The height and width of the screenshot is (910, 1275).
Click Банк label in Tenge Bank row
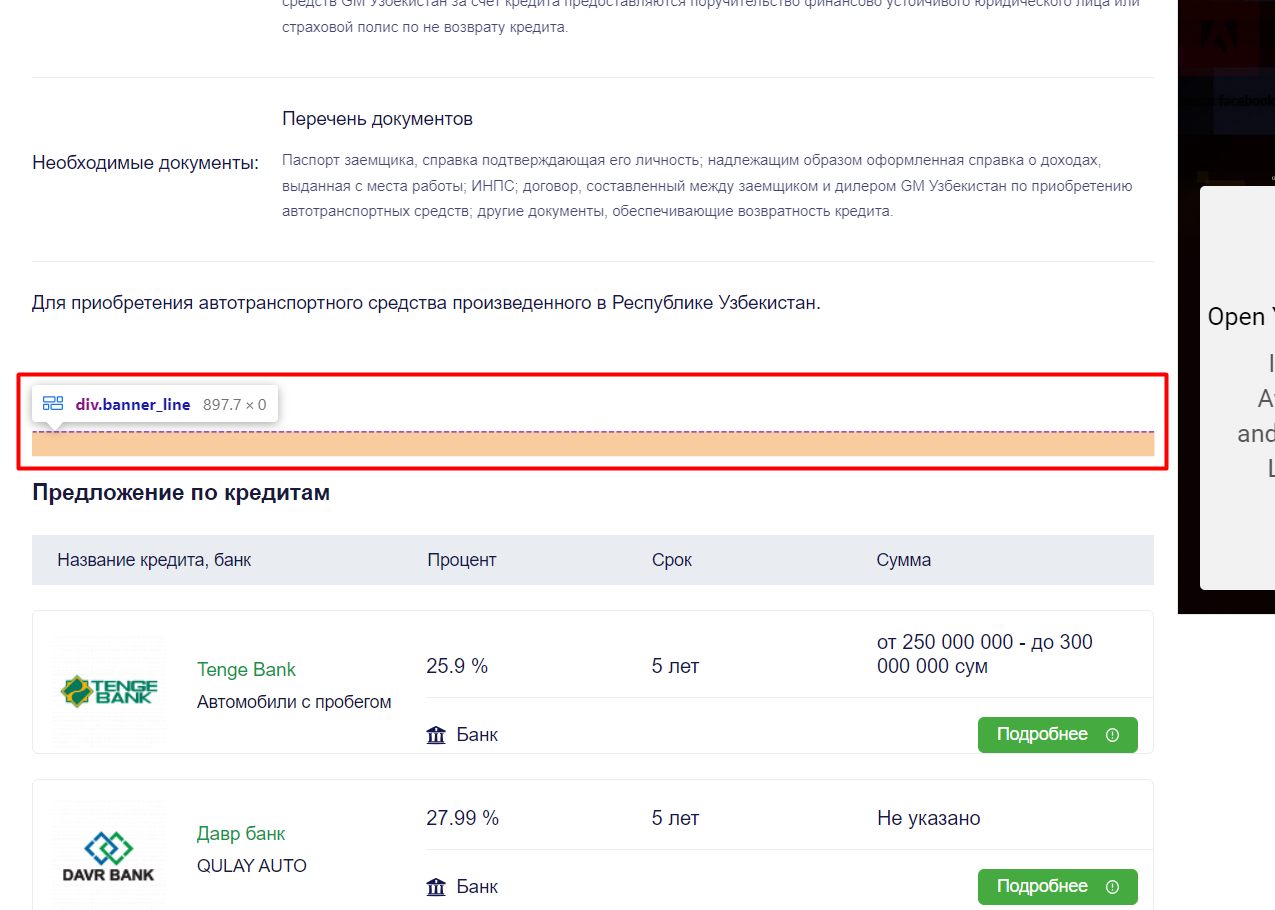477,735
